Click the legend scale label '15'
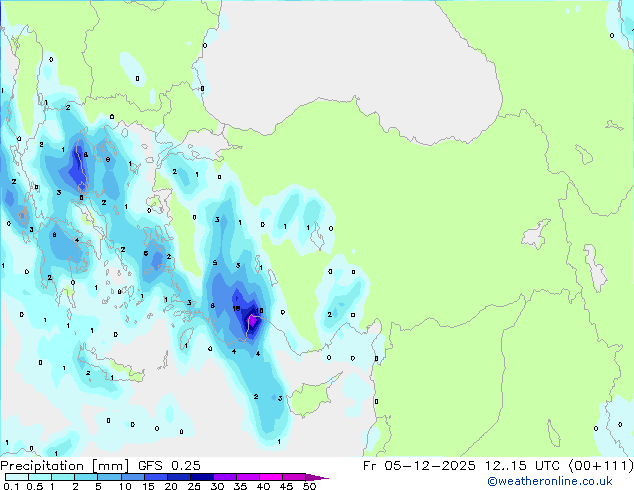Viewport: 634px width, 490px height. (x=148, y=486)
